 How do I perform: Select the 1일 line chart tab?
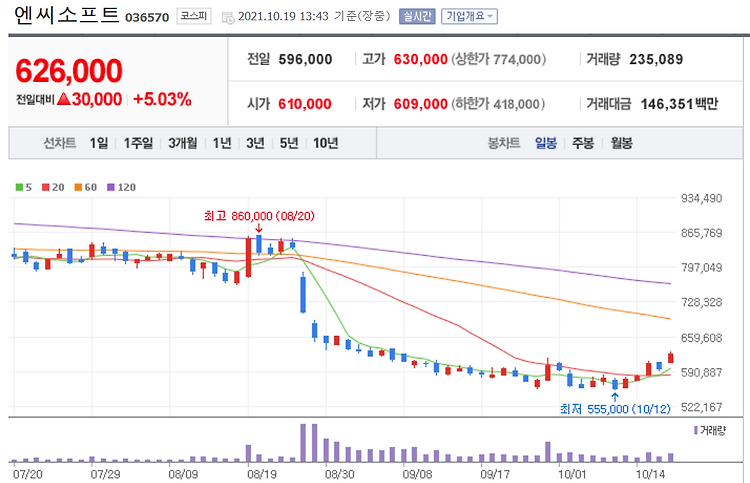click(x=99, y=143)
